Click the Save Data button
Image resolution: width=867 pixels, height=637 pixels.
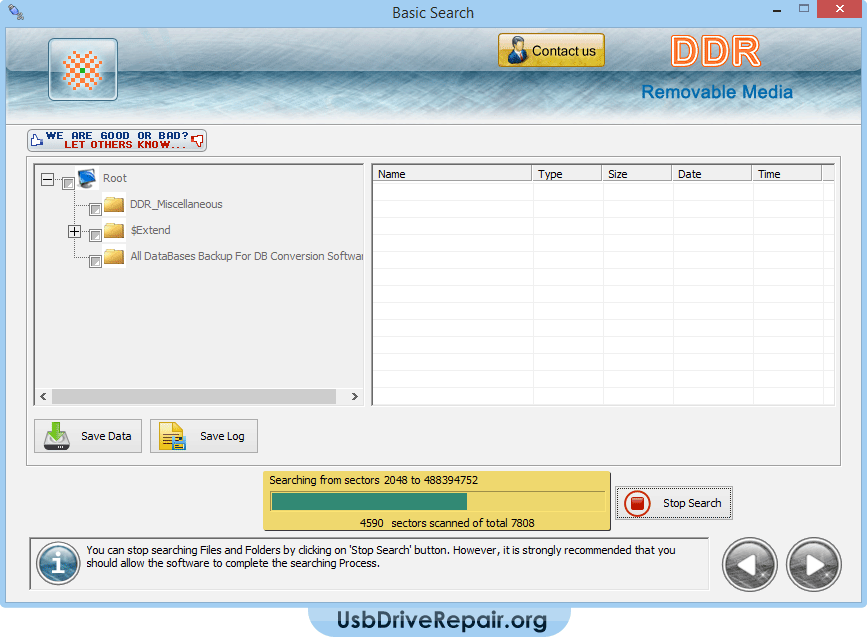point(88,436)
